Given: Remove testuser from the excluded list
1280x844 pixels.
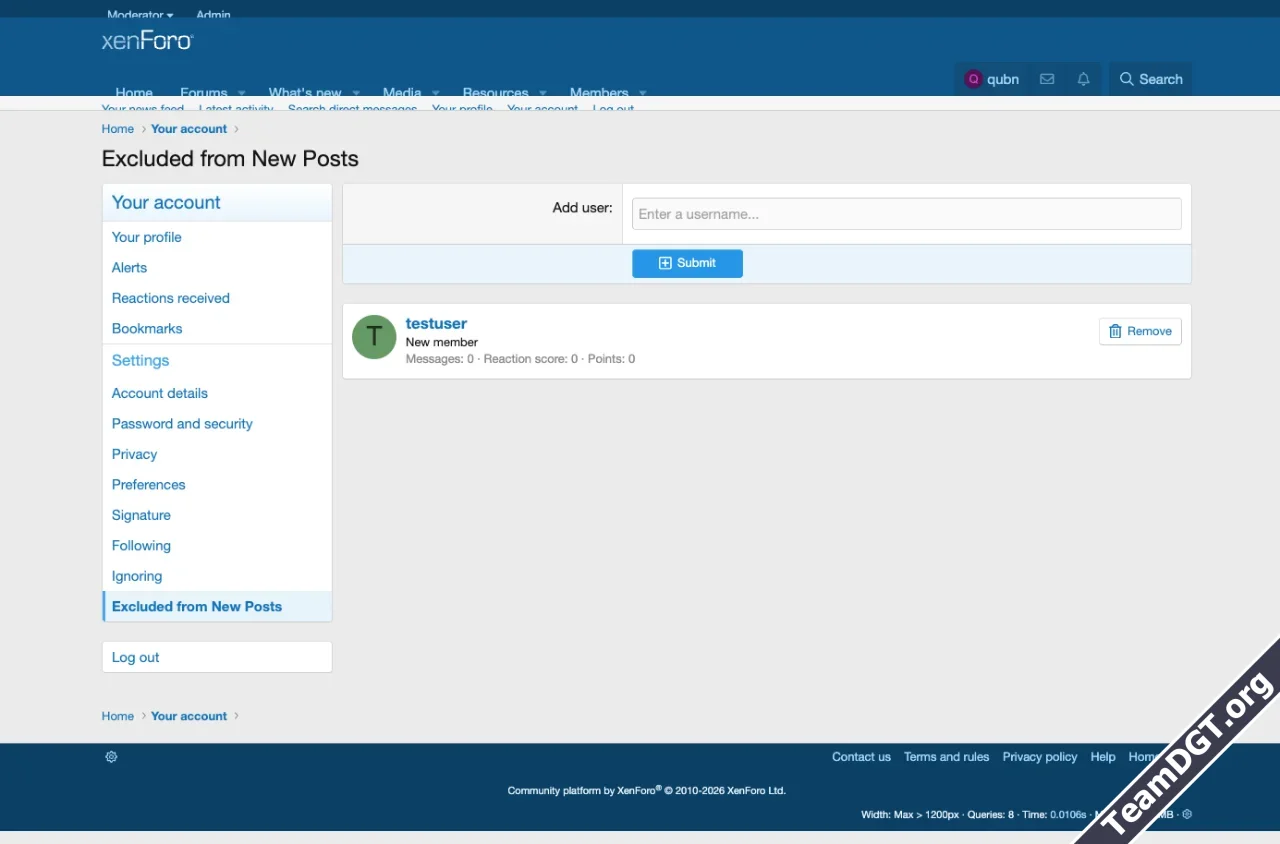Looking at the screenshot, I should point(1140,331).
